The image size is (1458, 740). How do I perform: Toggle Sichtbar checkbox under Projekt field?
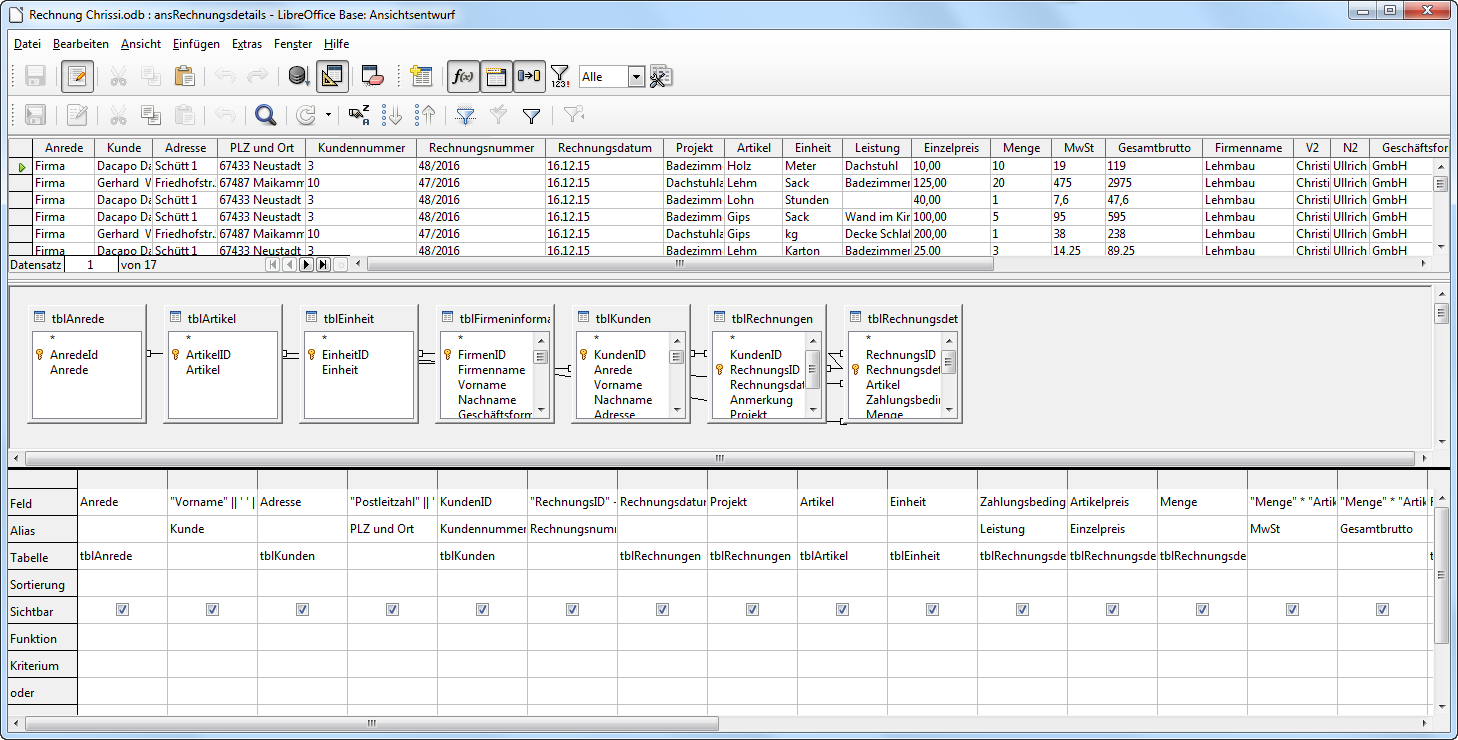tap(752, 610)
